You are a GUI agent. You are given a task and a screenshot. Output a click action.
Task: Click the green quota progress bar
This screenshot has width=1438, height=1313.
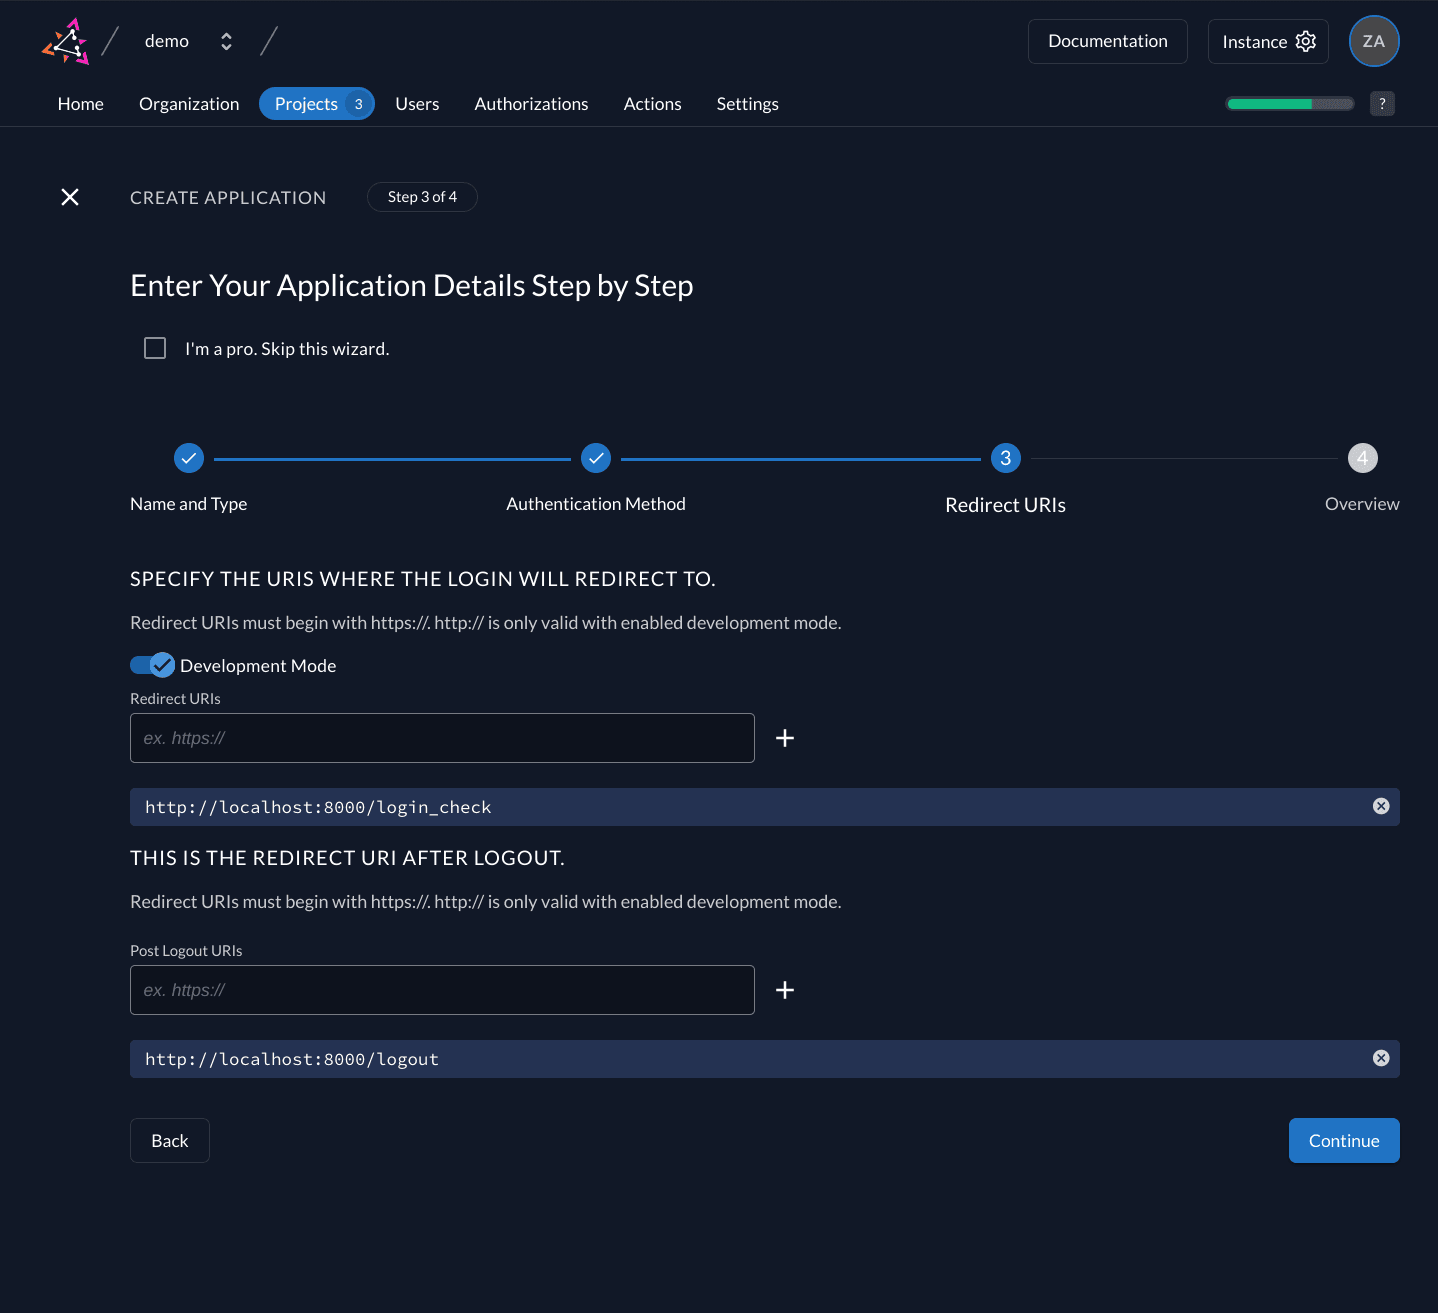pyautogui.click(x=1289, y=103)
